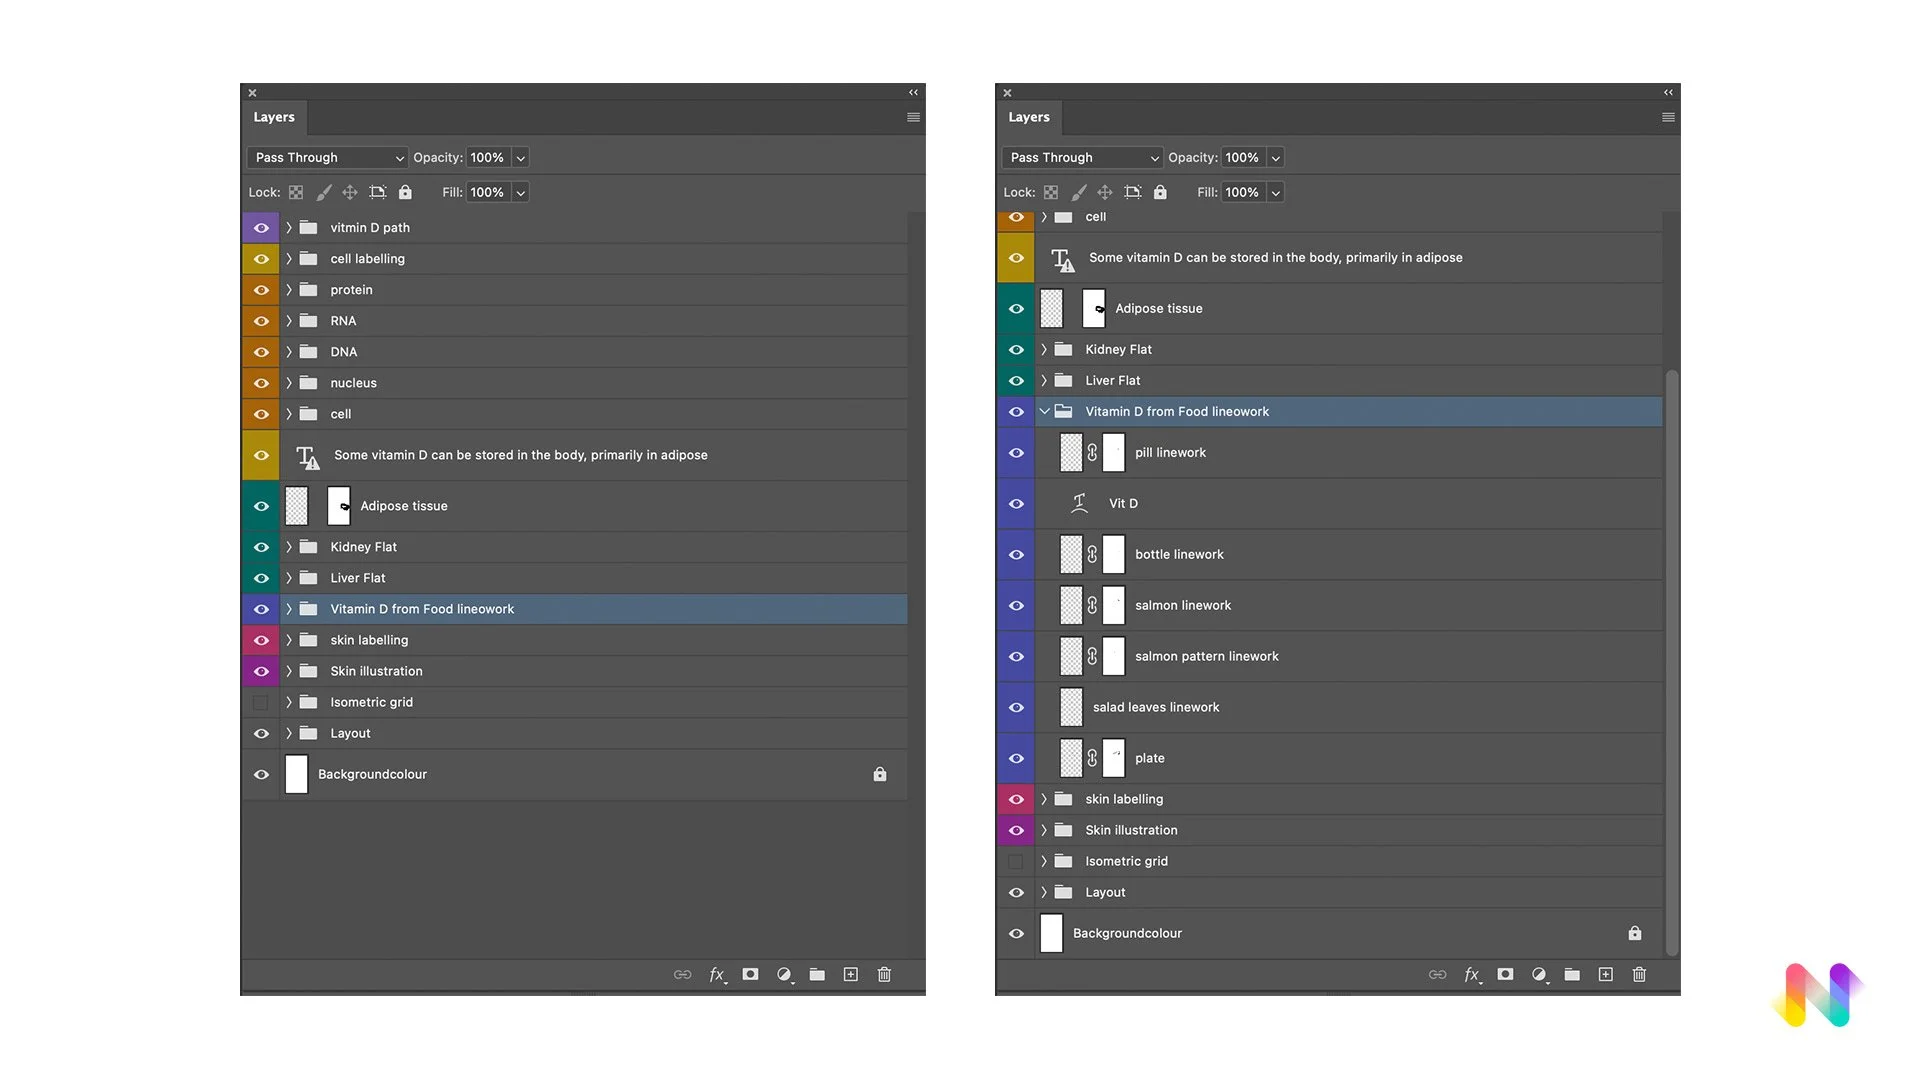Create new group folder icon in right panel

(1572, 974)
